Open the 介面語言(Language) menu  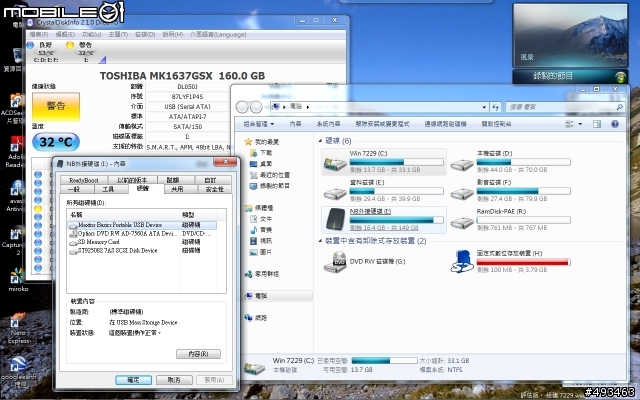(218, 35)
